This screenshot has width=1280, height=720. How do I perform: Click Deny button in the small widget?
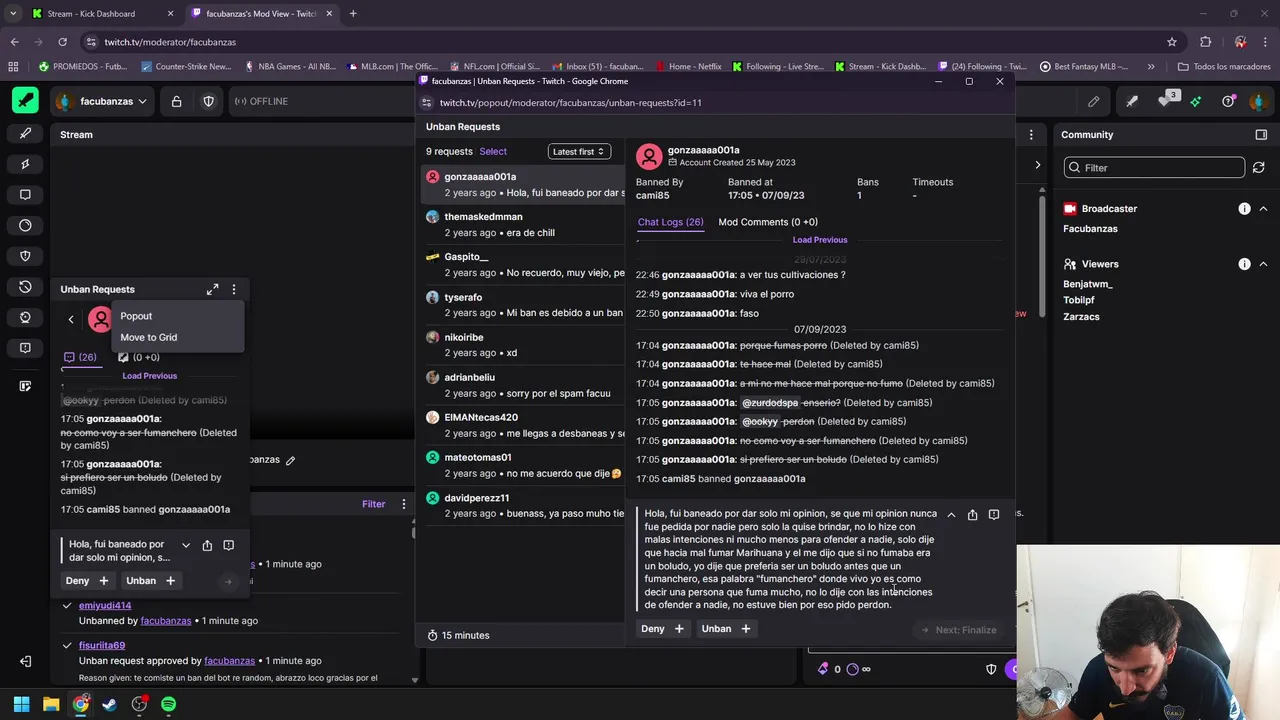pos(87,580)
